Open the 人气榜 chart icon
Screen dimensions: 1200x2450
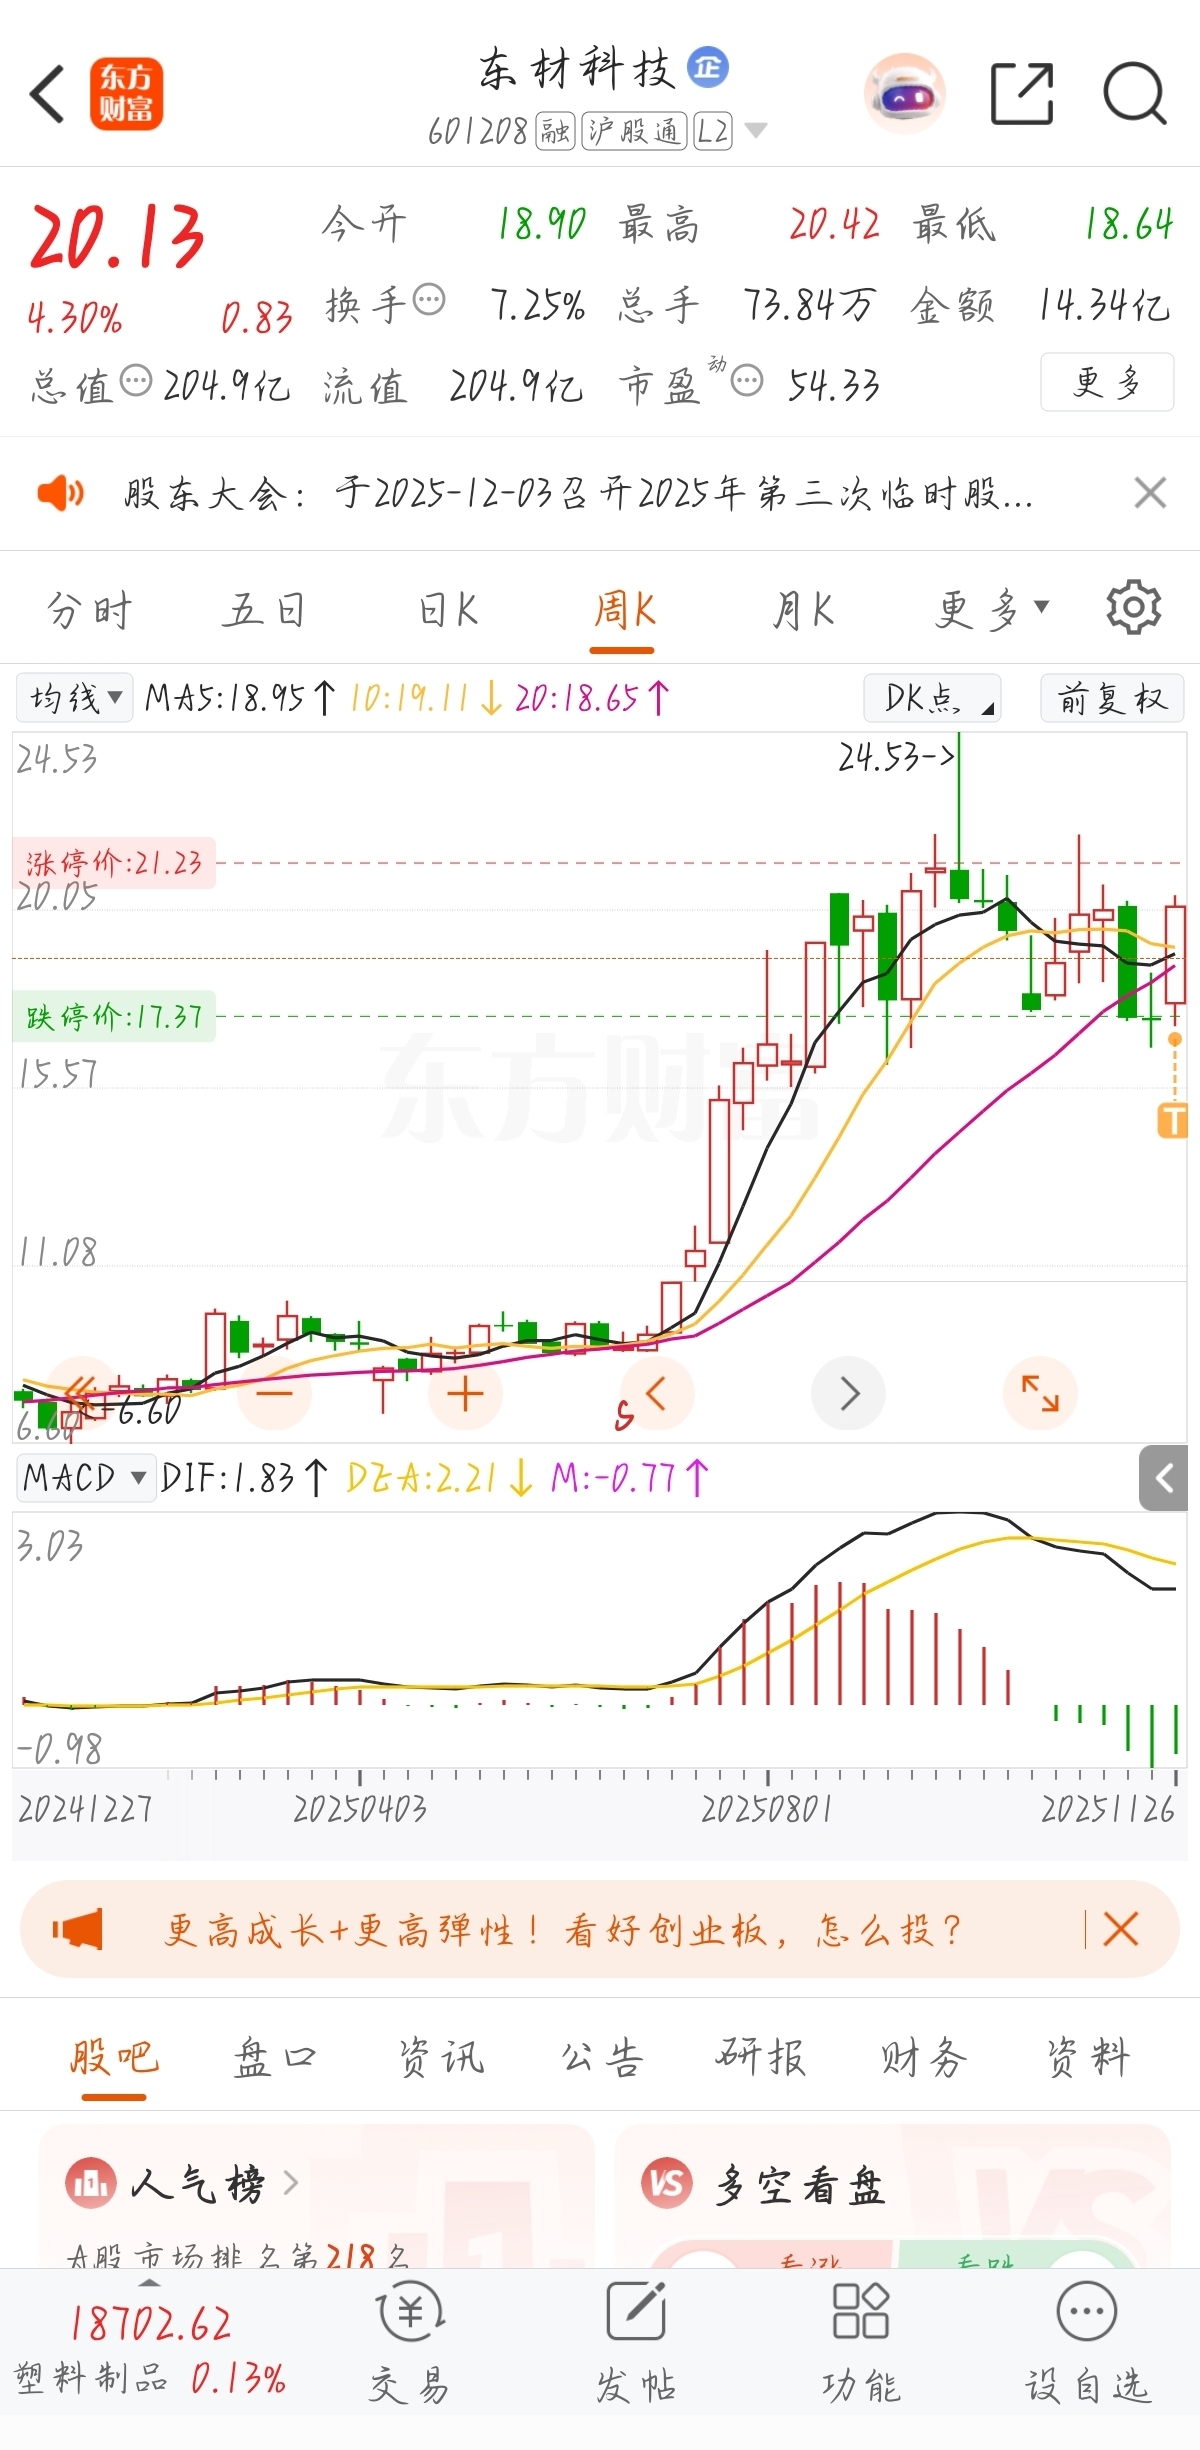click(x=90, y=2183)
